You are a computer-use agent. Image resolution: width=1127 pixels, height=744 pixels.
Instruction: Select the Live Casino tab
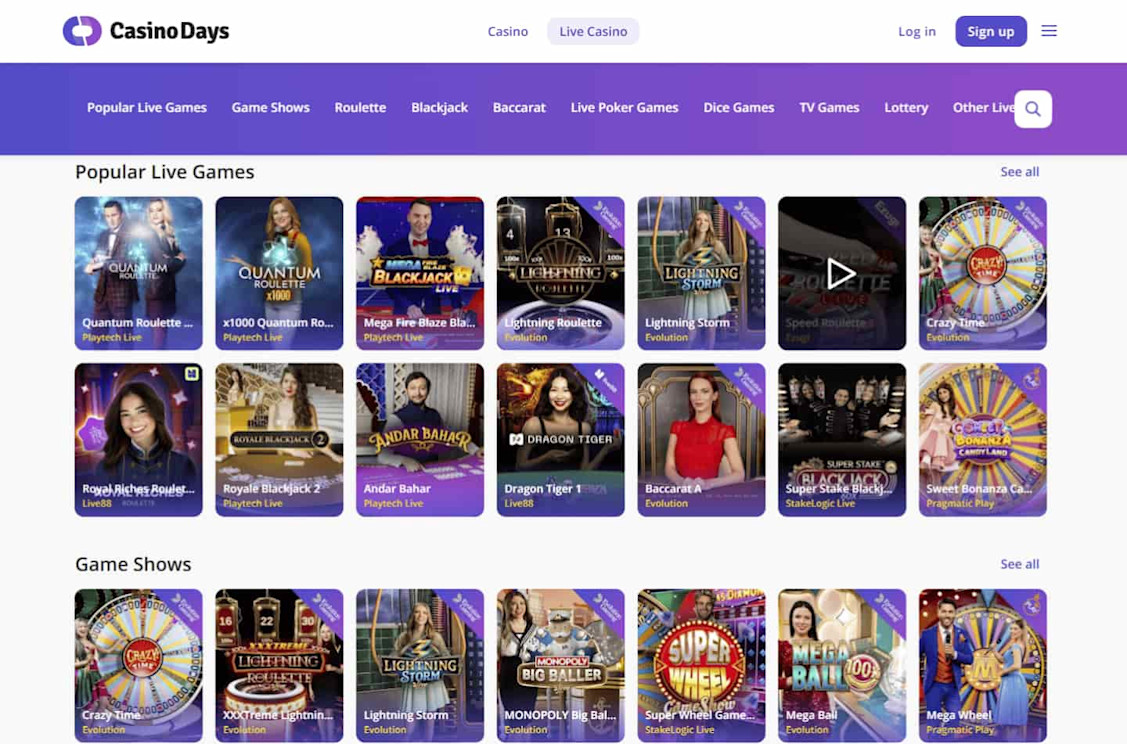coord(593,32)
